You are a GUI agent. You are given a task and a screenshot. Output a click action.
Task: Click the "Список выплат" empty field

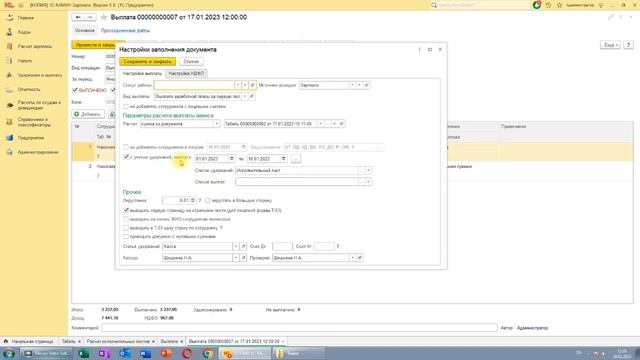point(297,182)
